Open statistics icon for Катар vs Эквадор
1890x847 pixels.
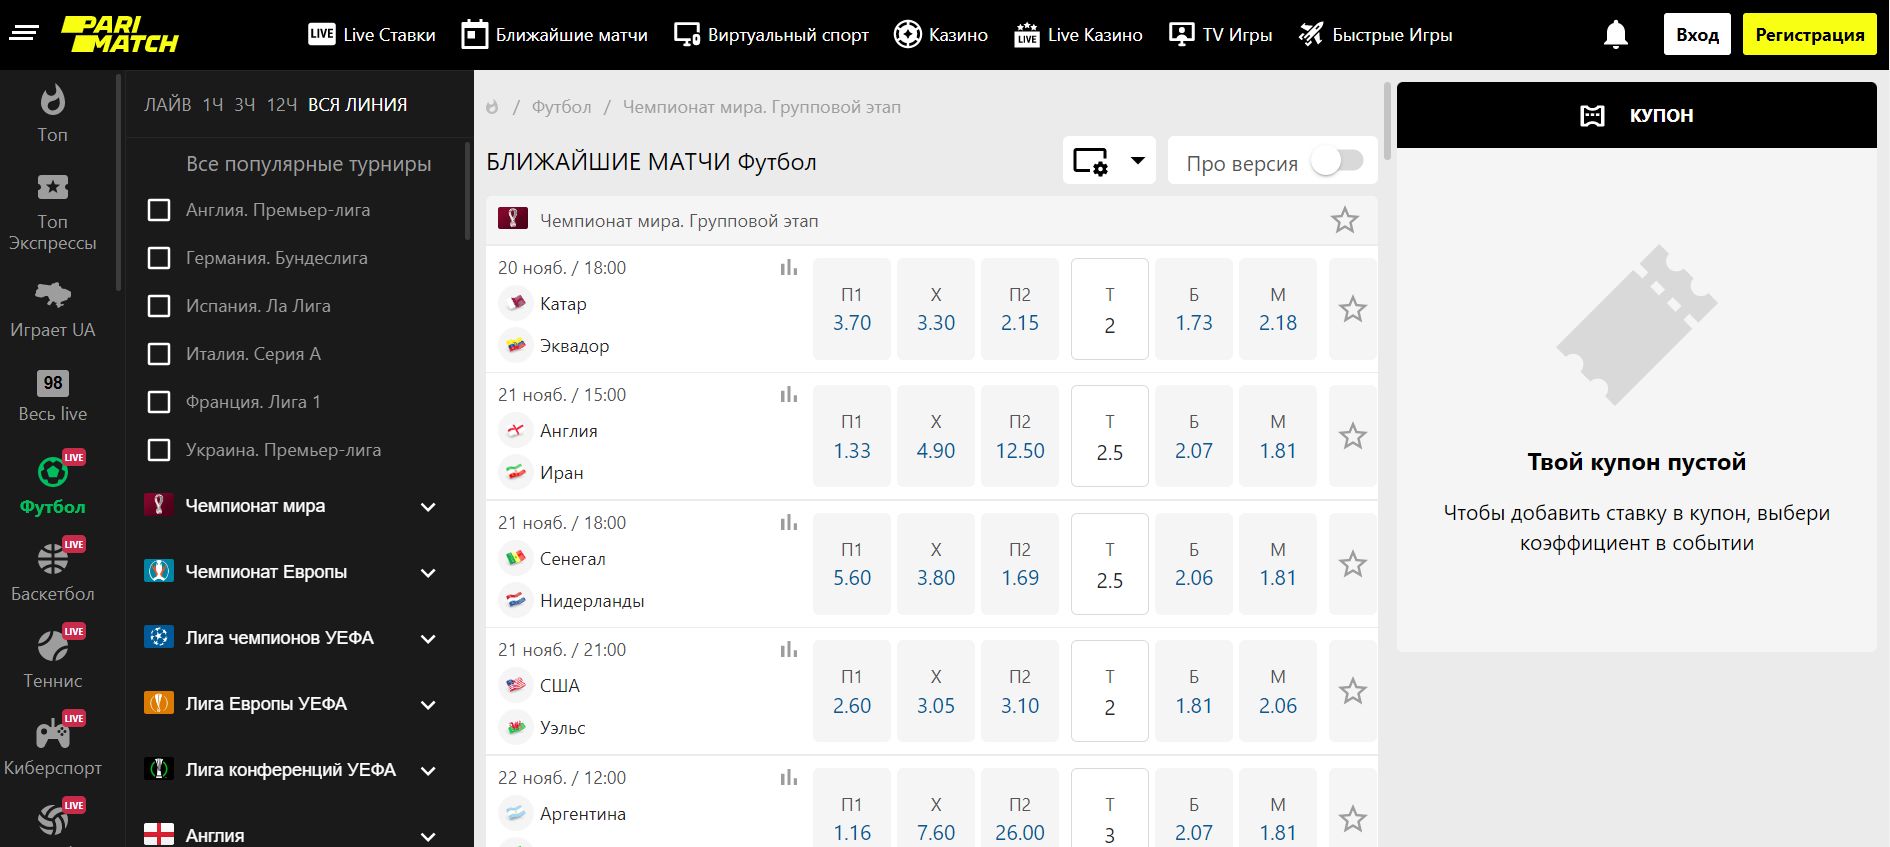pos(789,268)
